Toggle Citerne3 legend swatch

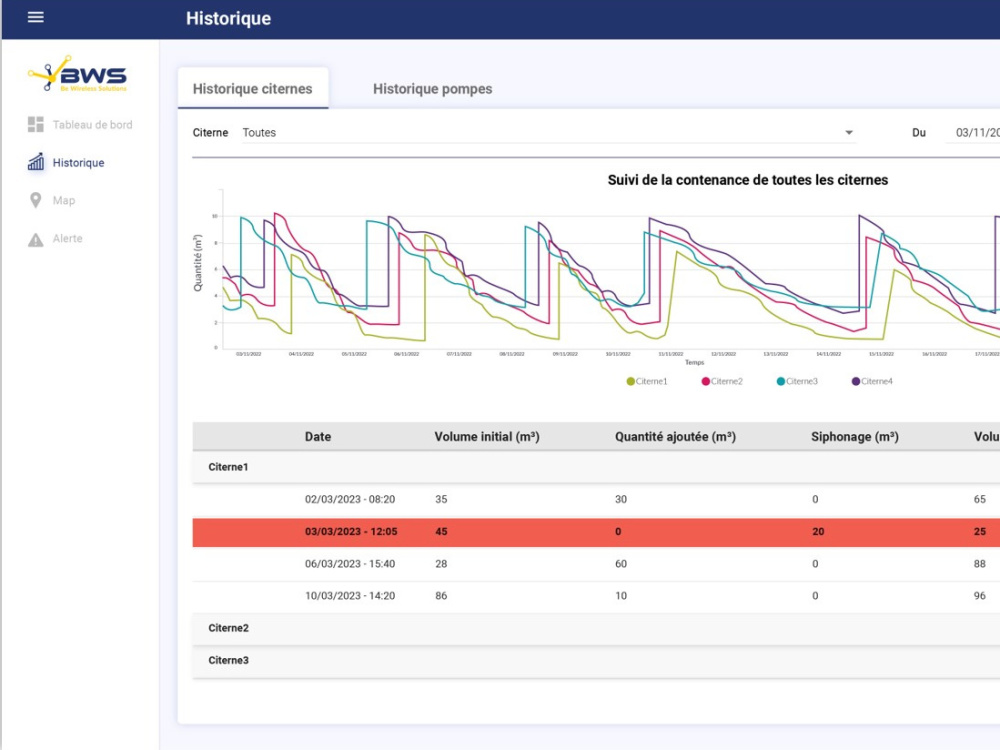point(781,381)
